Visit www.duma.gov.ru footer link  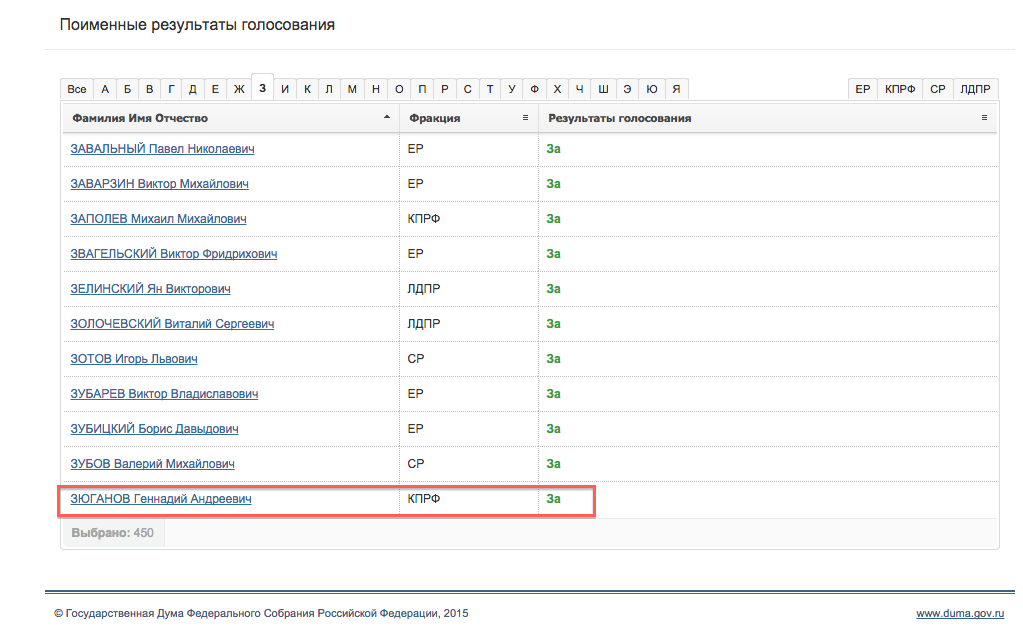pos(960,613)
